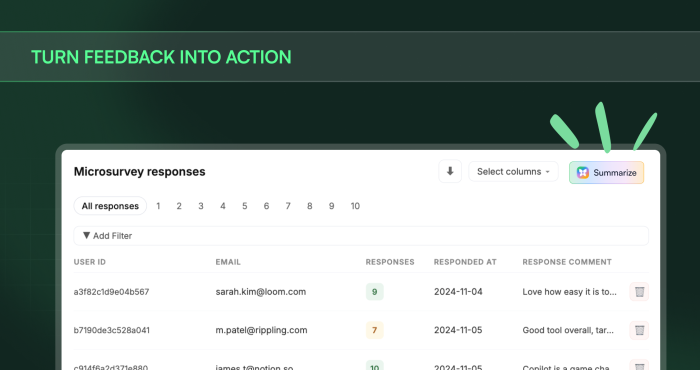Open the Select columns dropdown

(x=513, y=172)
